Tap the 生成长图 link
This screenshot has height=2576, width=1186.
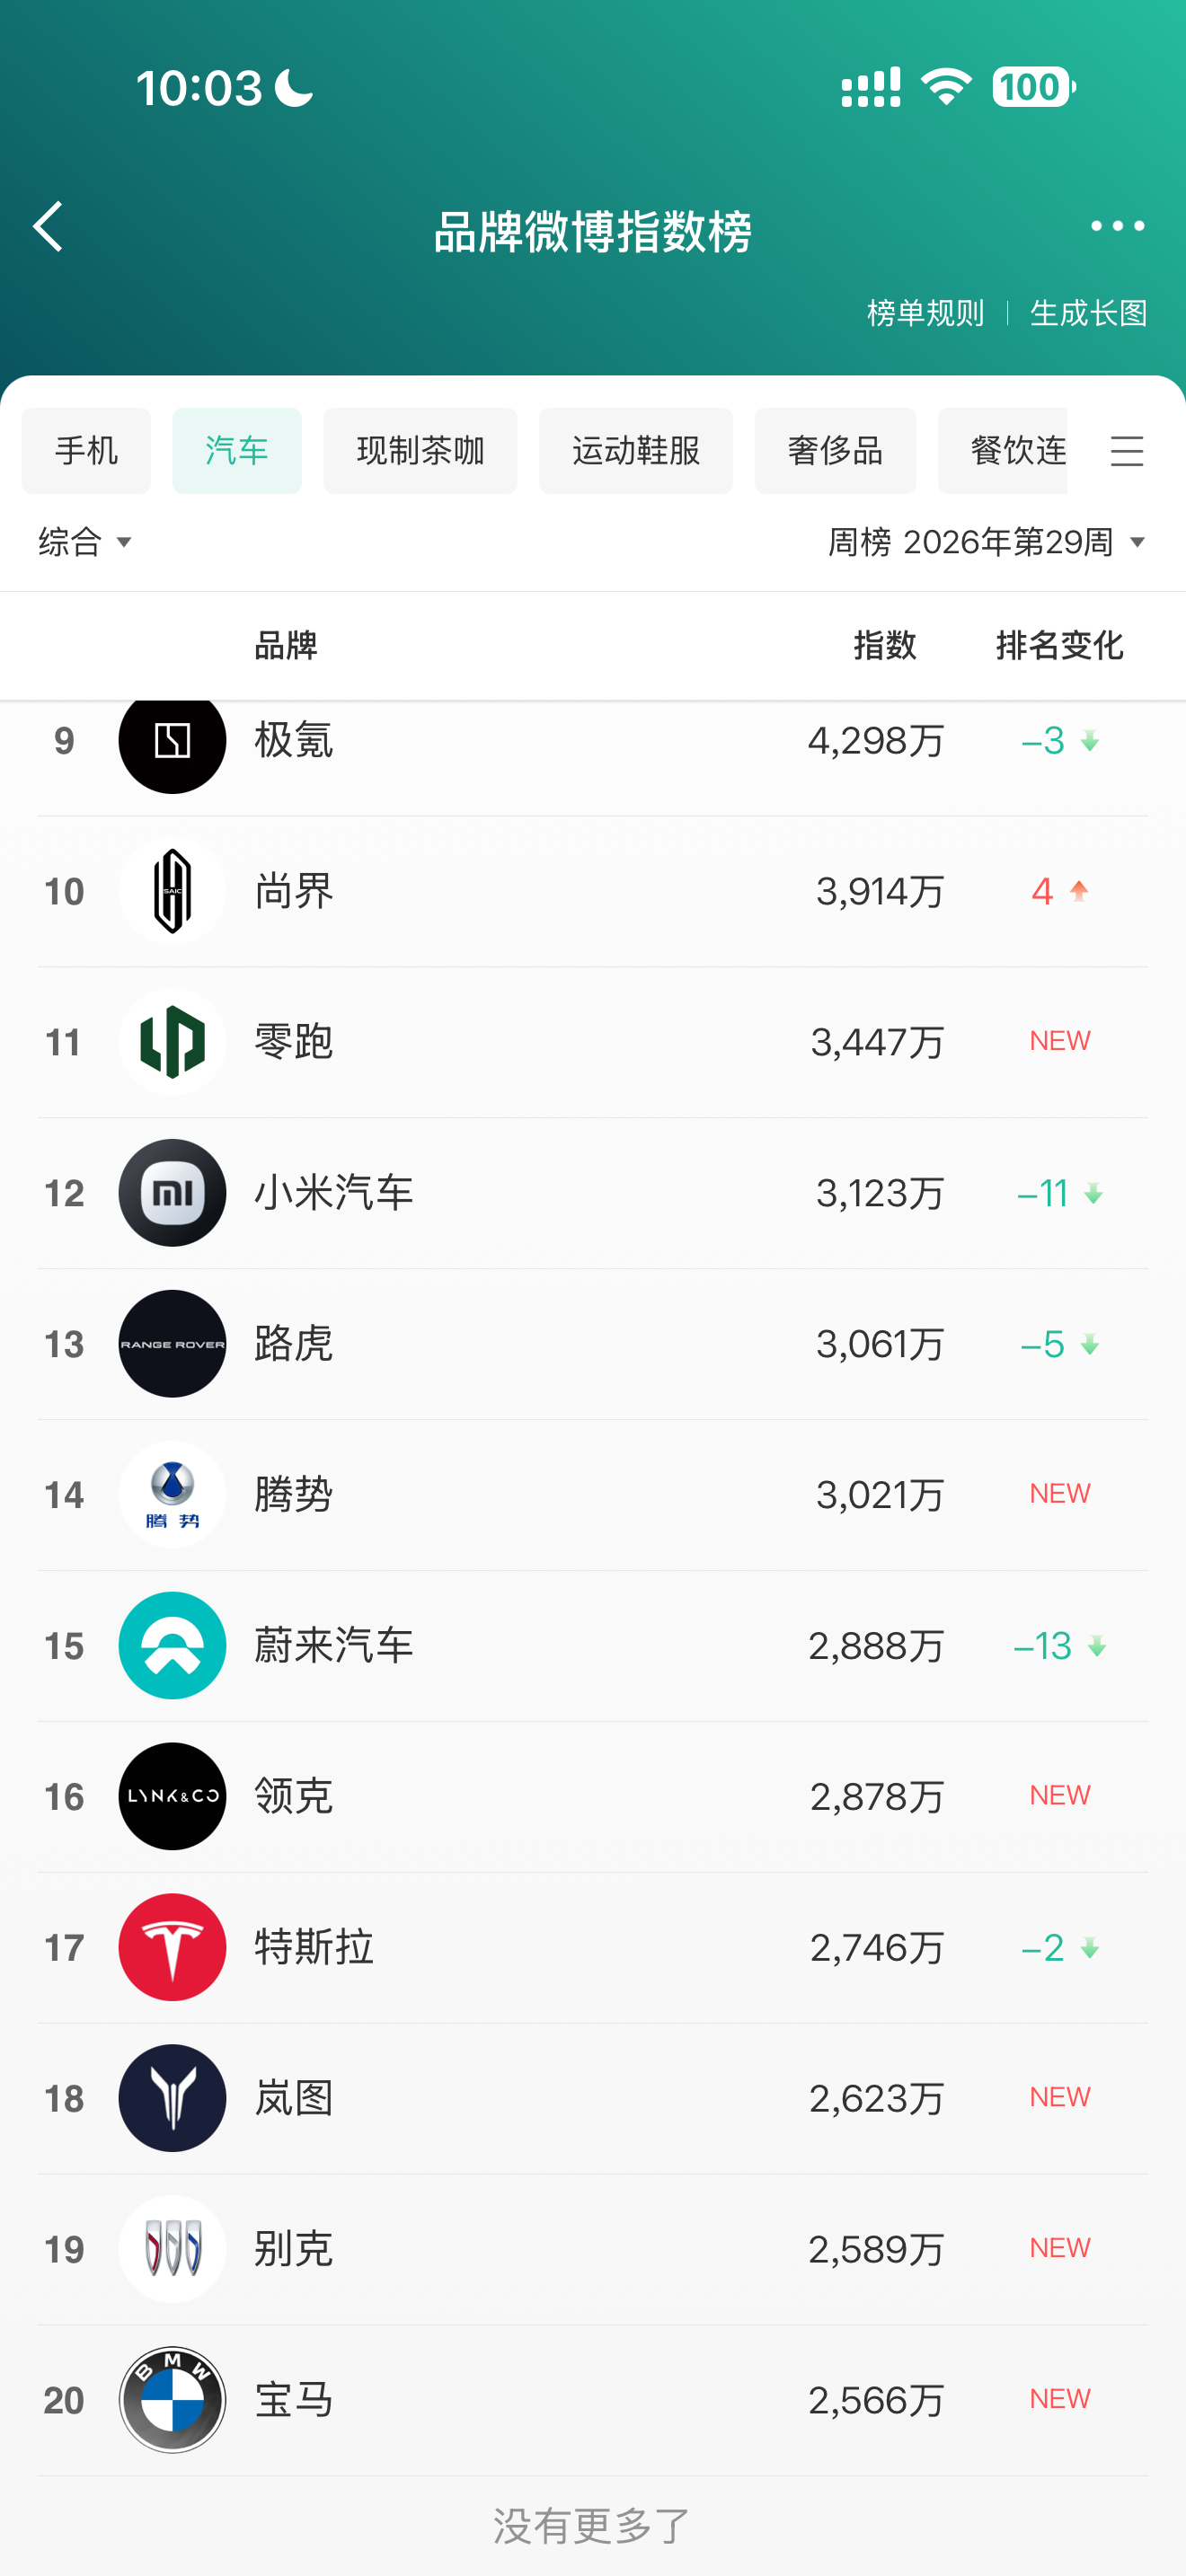(1088, 313)
